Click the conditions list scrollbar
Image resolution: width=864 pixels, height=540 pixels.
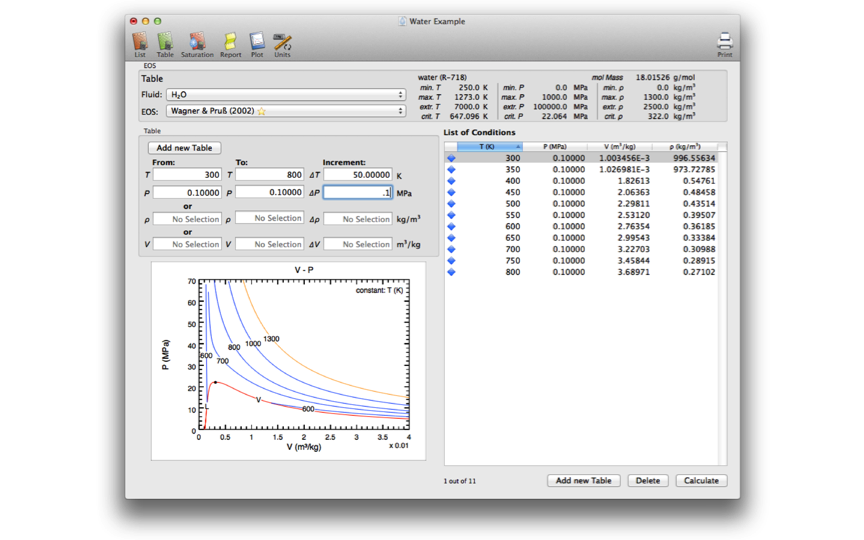(x=722, y=308)
